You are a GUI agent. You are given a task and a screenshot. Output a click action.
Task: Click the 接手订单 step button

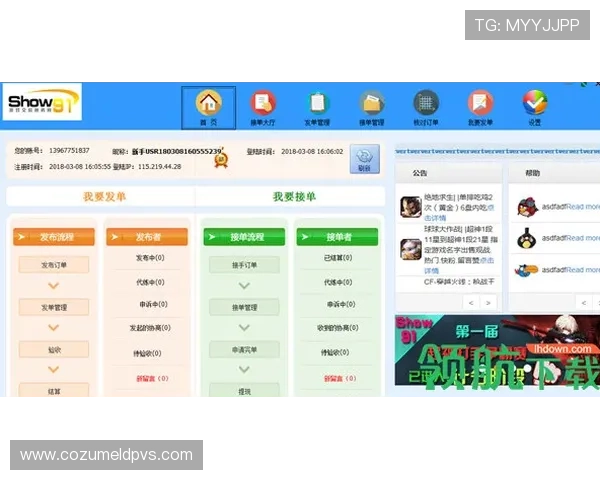(x=244, y=265)
